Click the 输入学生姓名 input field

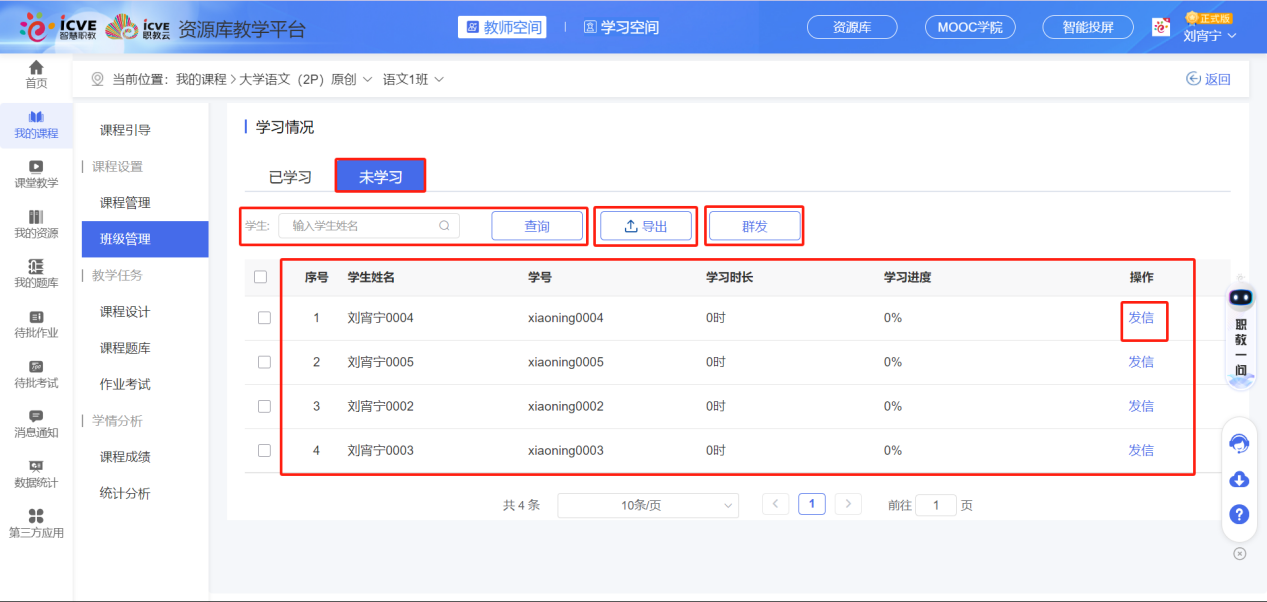(x=362, y=226)
